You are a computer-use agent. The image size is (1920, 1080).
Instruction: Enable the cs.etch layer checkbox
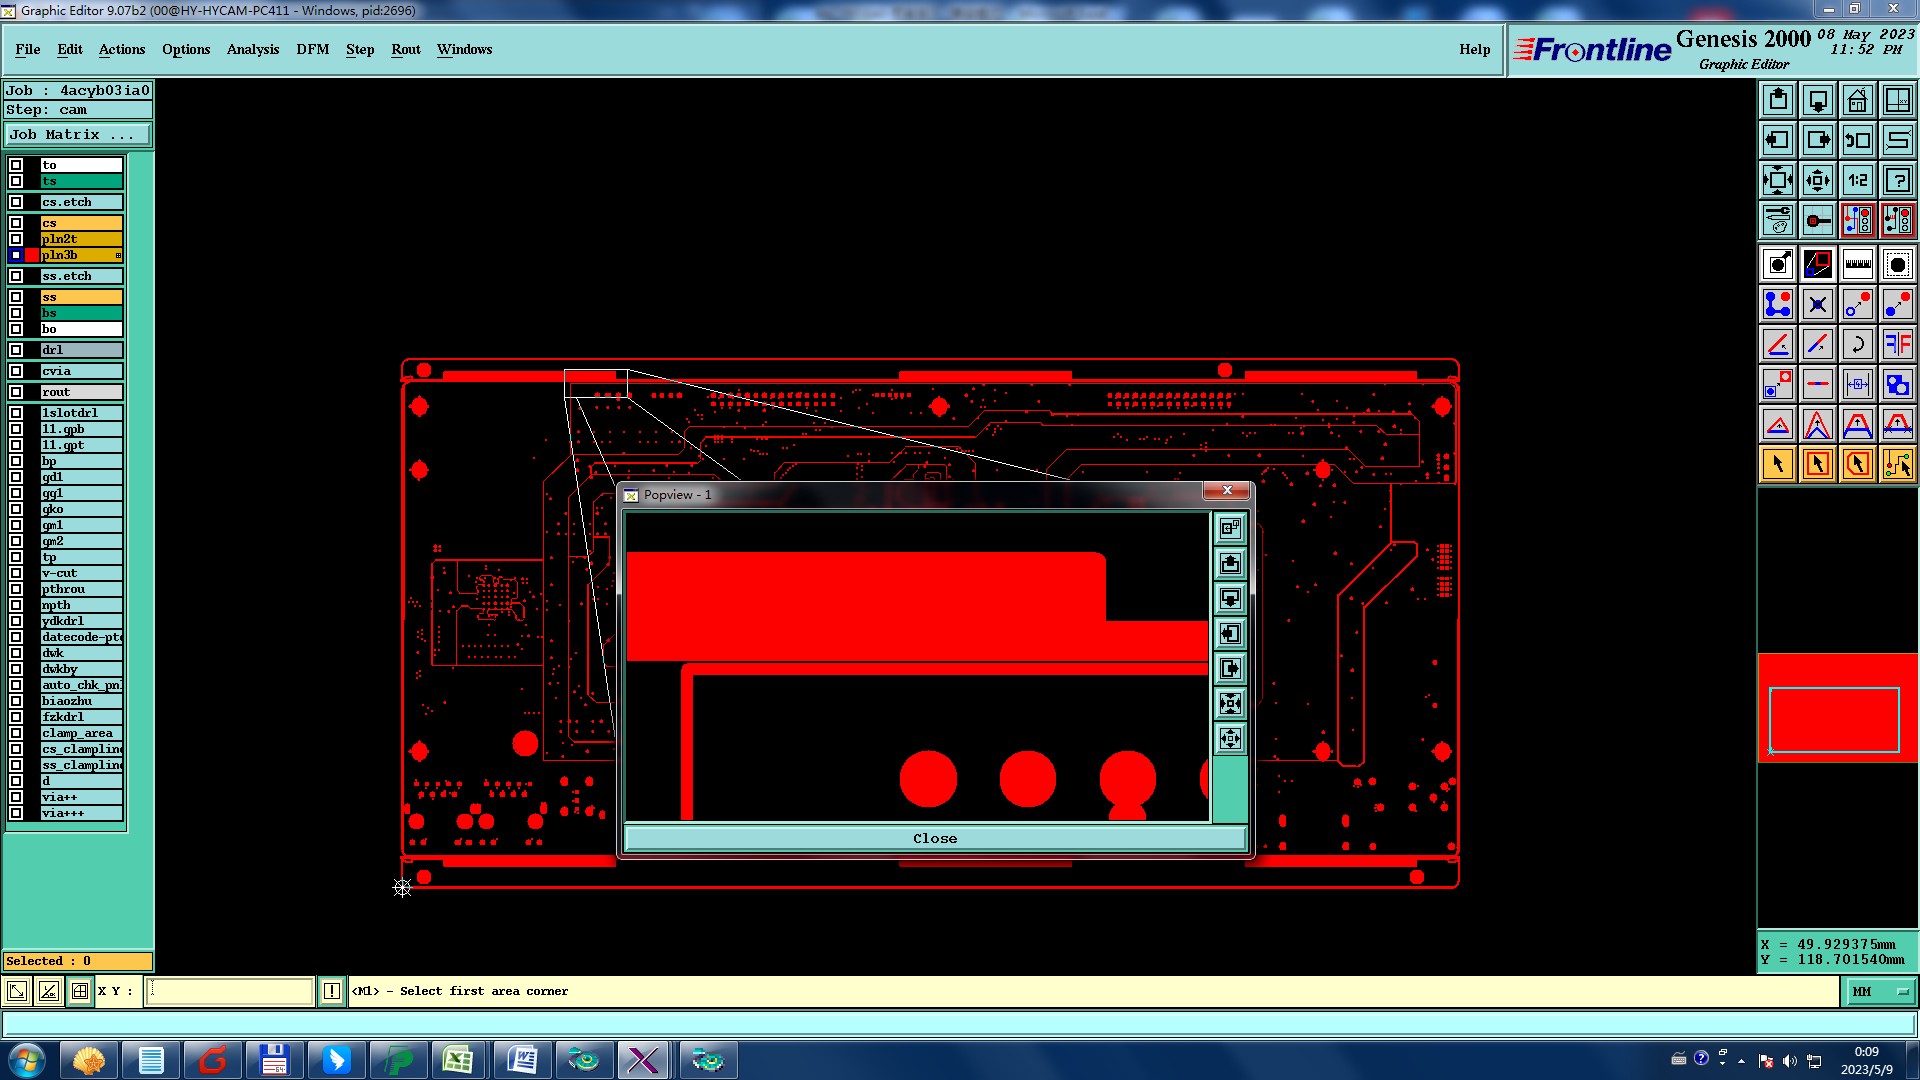(16, 202)
